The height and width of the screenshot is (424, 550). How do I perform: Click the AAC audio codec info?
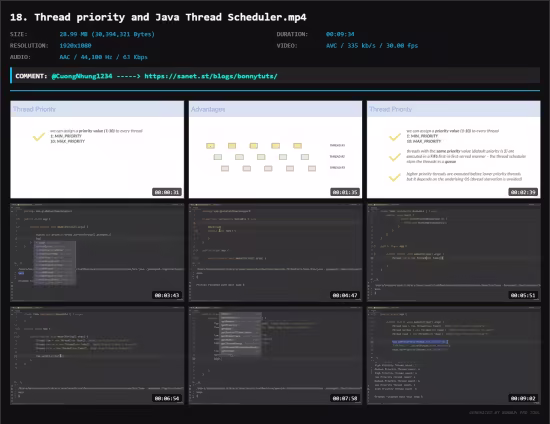coord(103,57)
